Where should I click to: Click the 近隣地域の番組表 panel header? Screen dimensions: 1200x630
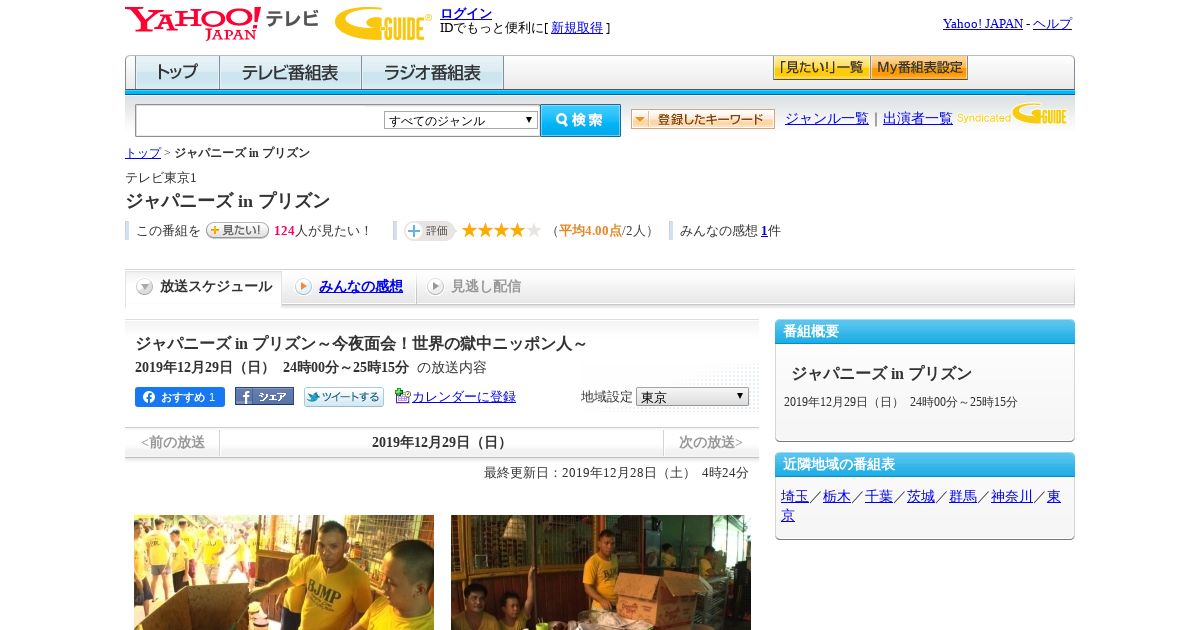tap(925, 465)
